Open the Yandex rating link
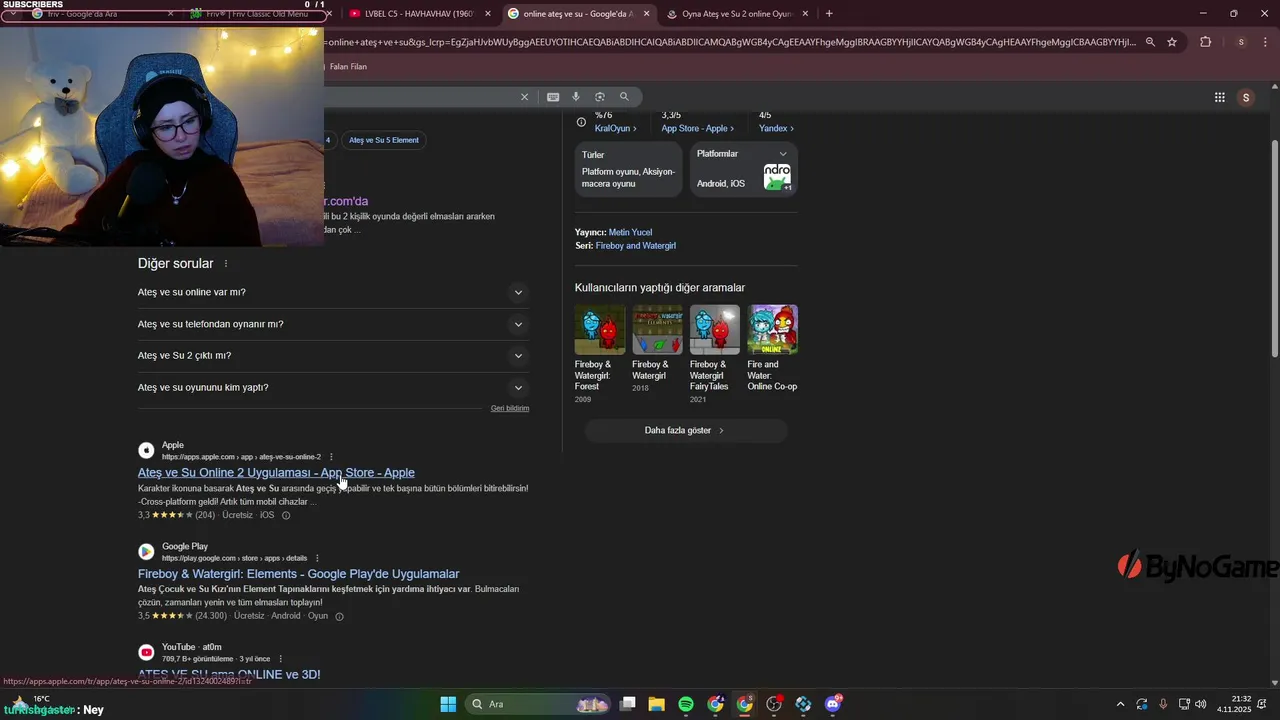Screen dimensions: 1280x720 tap(777, 129)
